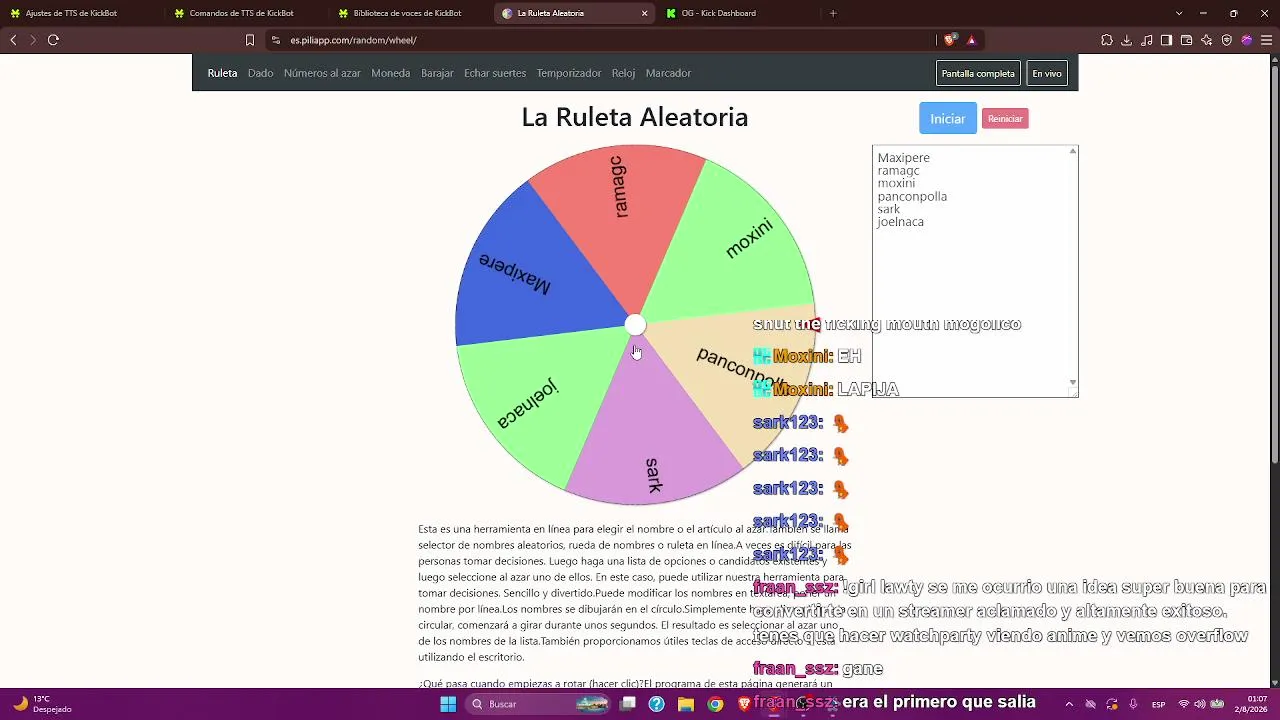Open the Windows Start menu
1280x720 pixels.
point(448,704)
